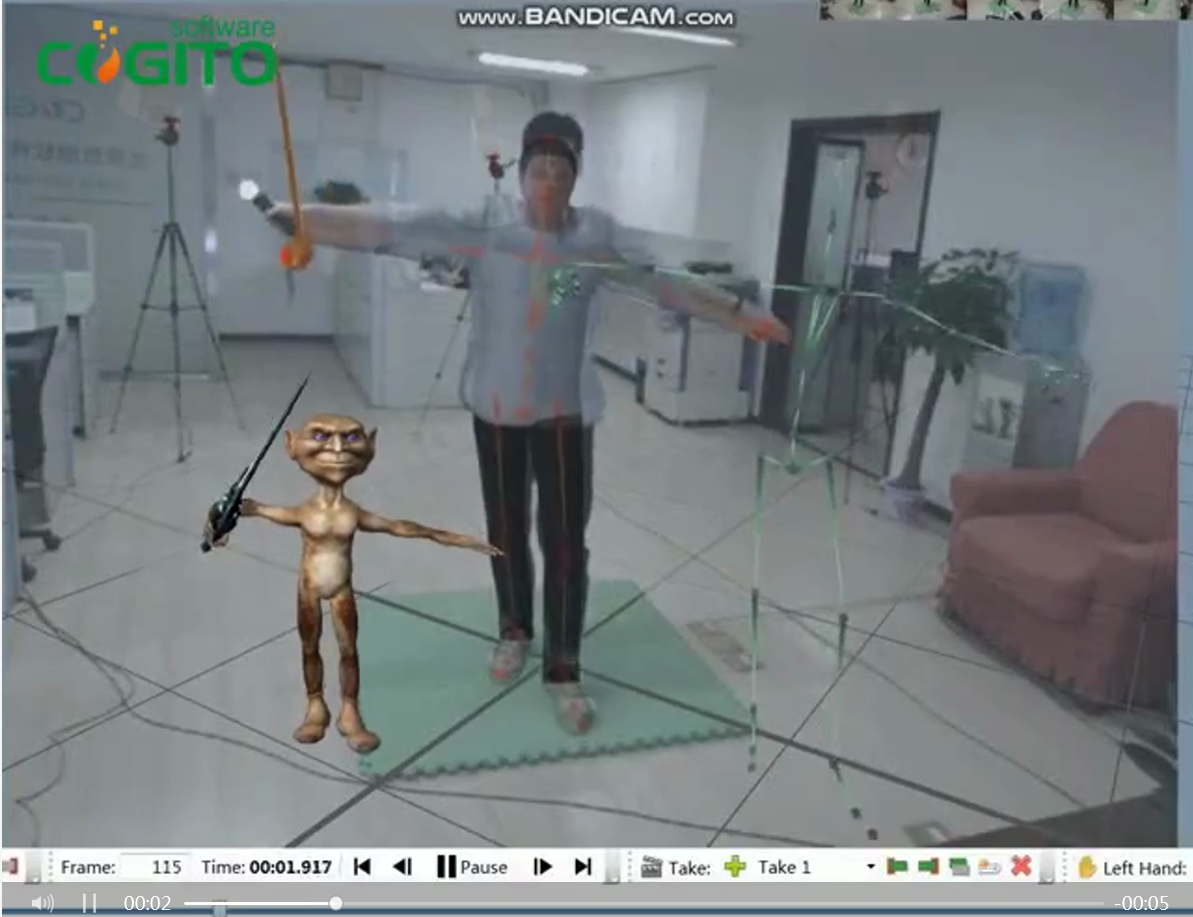The image size is (1193, 917).
Task: Click the video progress slider knob
Action: pyautogui.click(x=336, y=903)
